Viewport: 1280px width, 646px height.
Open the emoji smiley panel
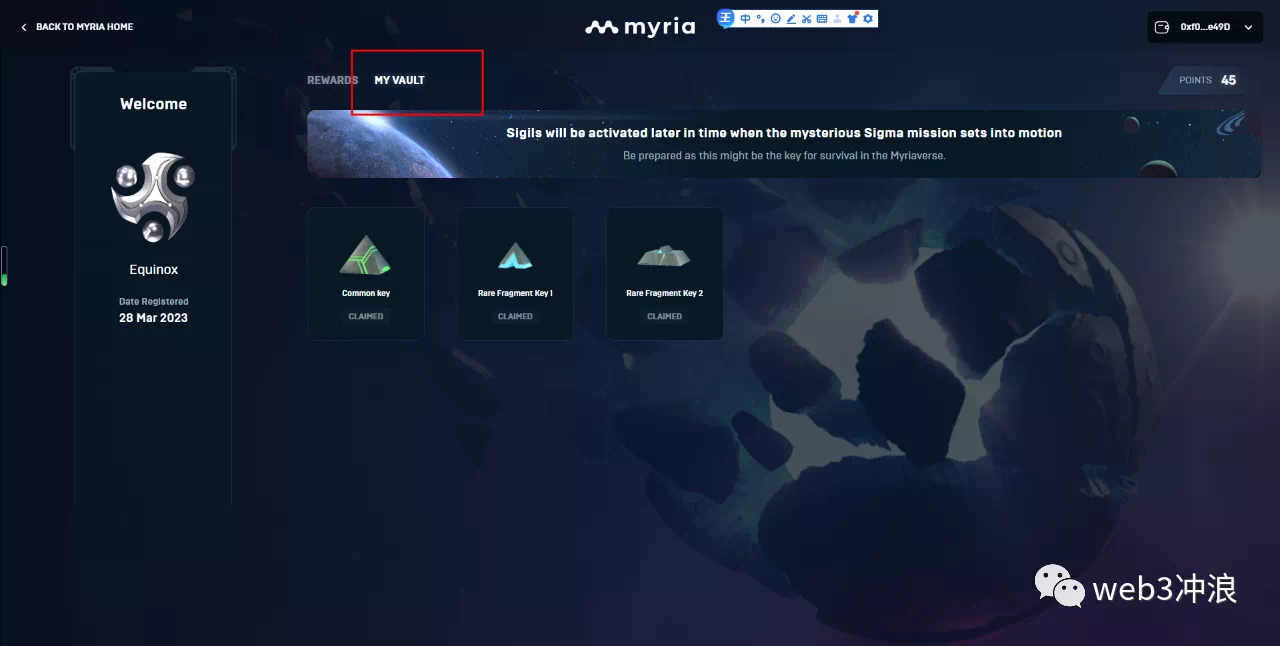pos(775,18)
